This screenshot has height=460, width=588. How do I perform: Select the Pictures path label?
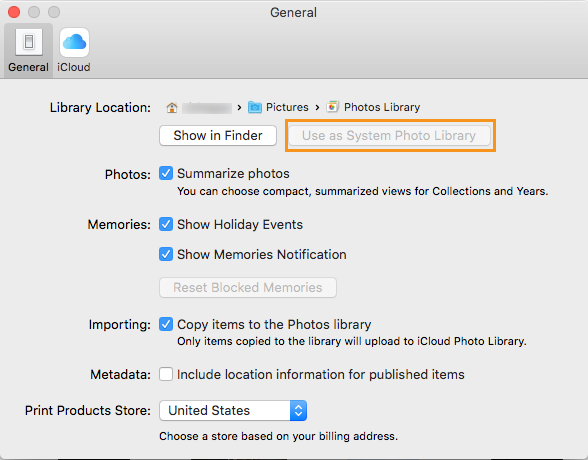(x=287, y=108)
